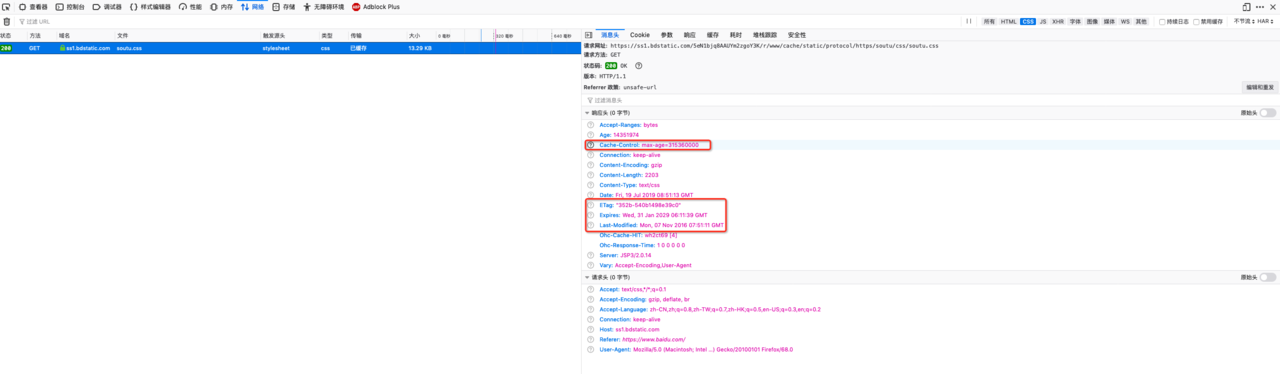The width and height of the screenshot is (1280, 374).
Task: Open the 无障碍环境 accessibility panel
Action: (323, 6)
